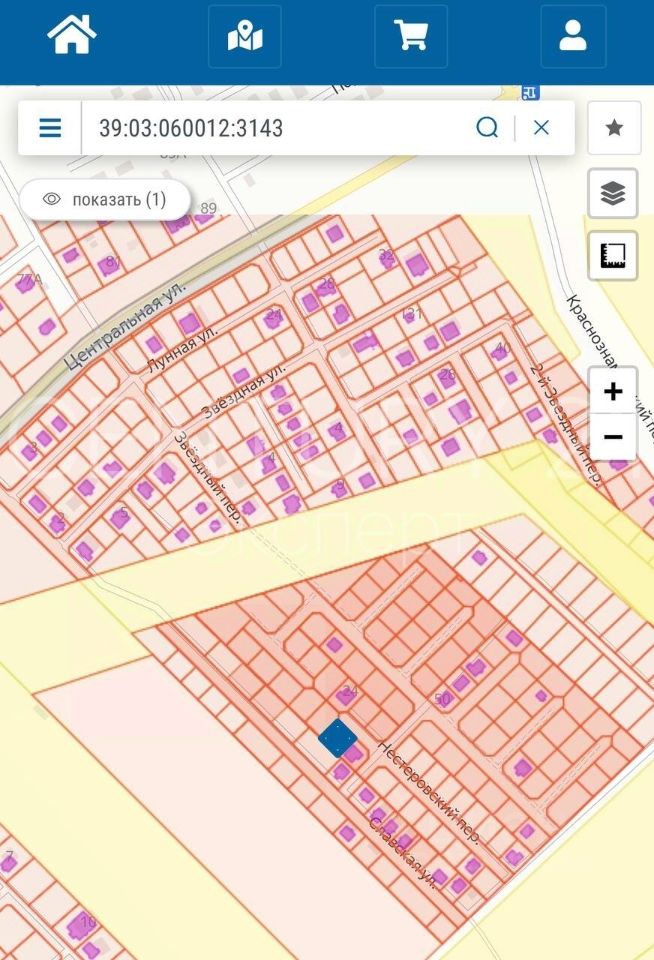Viewport: 654px width, 960px height.
Task: Run search with magnifier icon
Action: 487,127
